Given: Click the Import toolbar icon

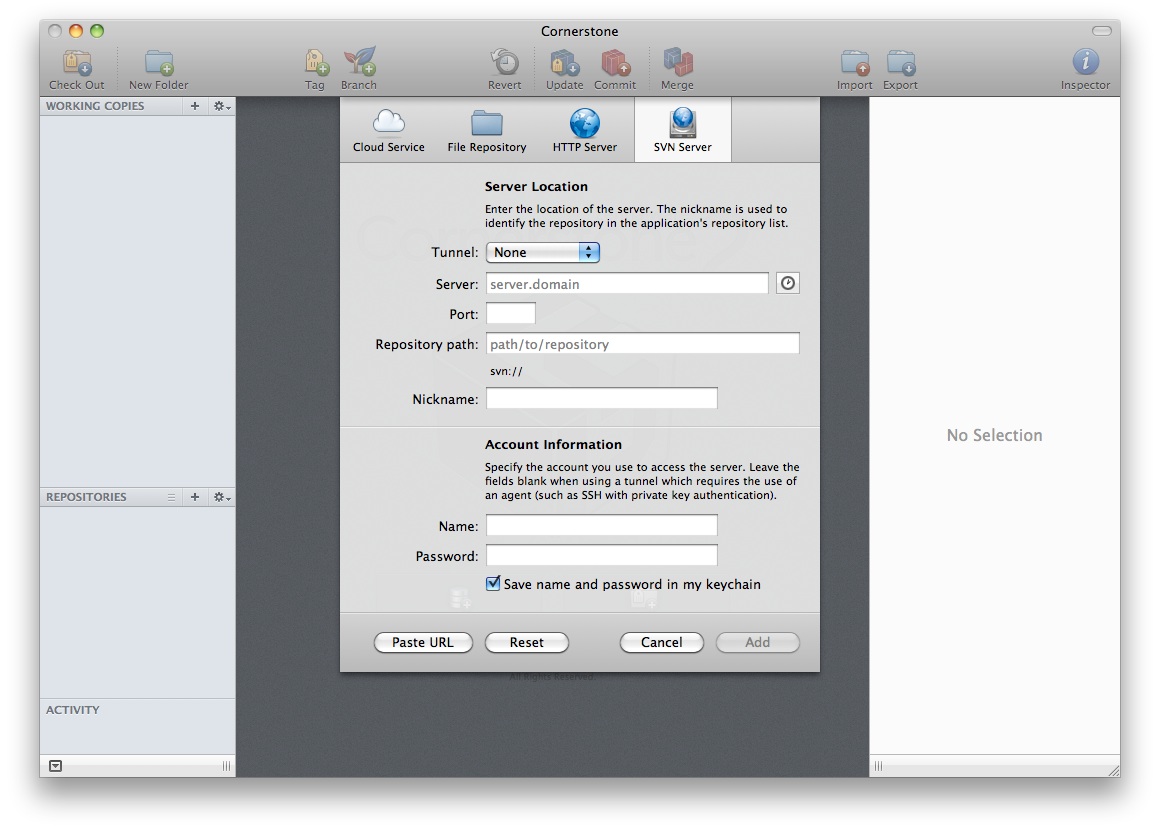Looking at the screenshot, I should 854,70.
